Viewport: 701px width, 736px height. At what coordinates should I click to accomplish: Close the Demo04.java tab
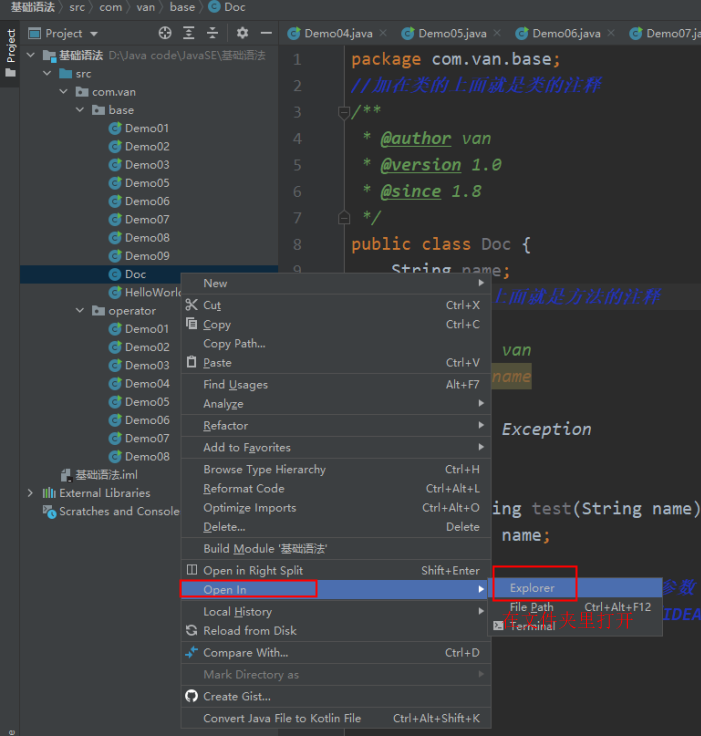point(383,33)
